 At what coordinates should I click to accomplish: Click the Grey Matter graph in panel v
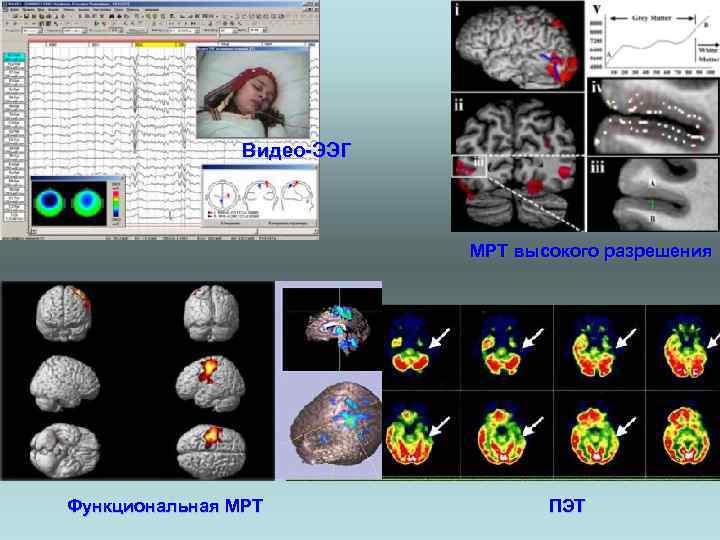click(653, 39)
